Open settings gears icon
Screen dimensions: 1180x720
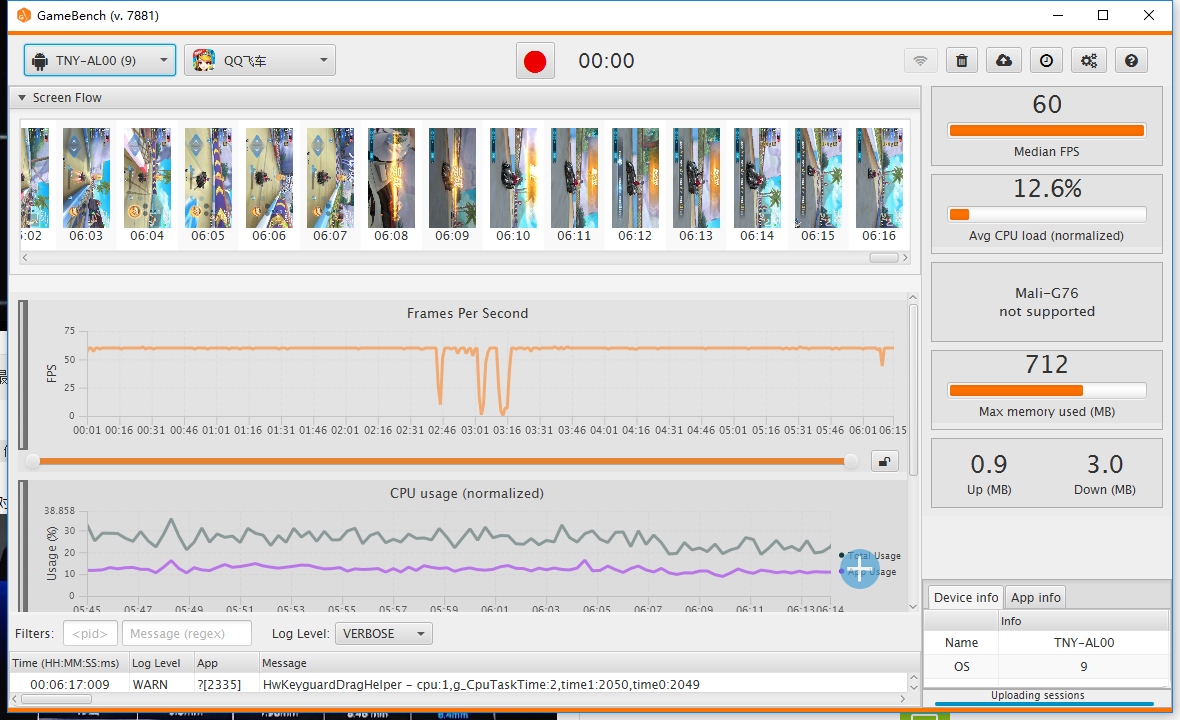[1088, 61]
